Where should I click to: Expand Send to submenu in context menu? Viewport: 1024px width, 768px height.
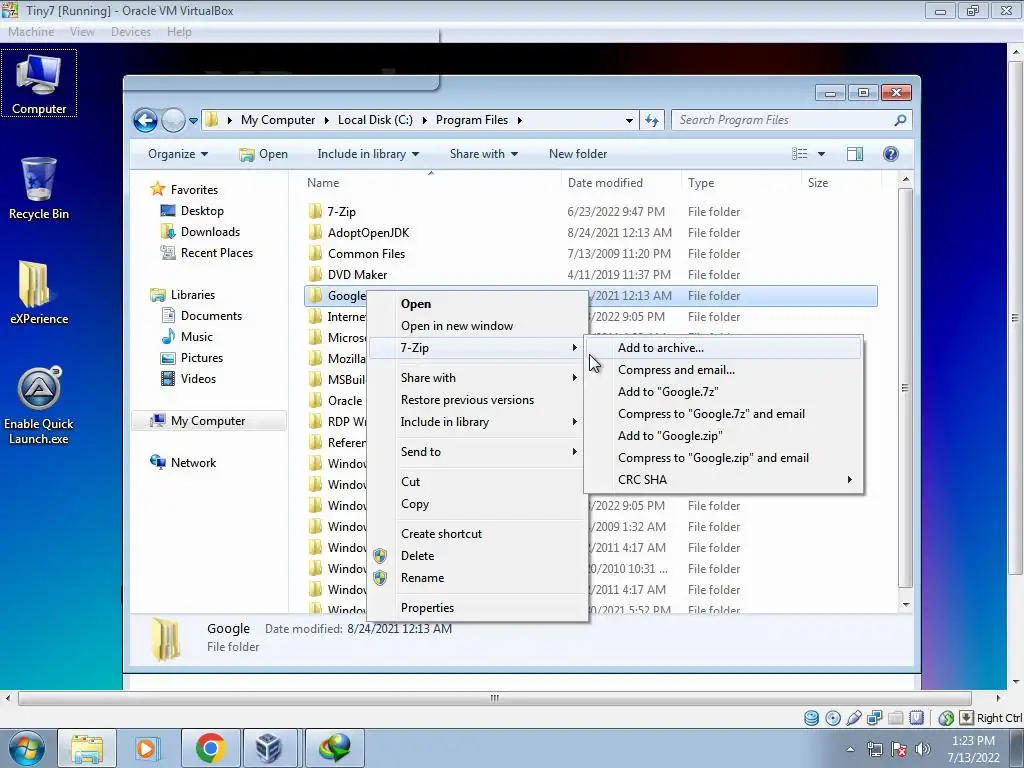(x=479, y=452)
